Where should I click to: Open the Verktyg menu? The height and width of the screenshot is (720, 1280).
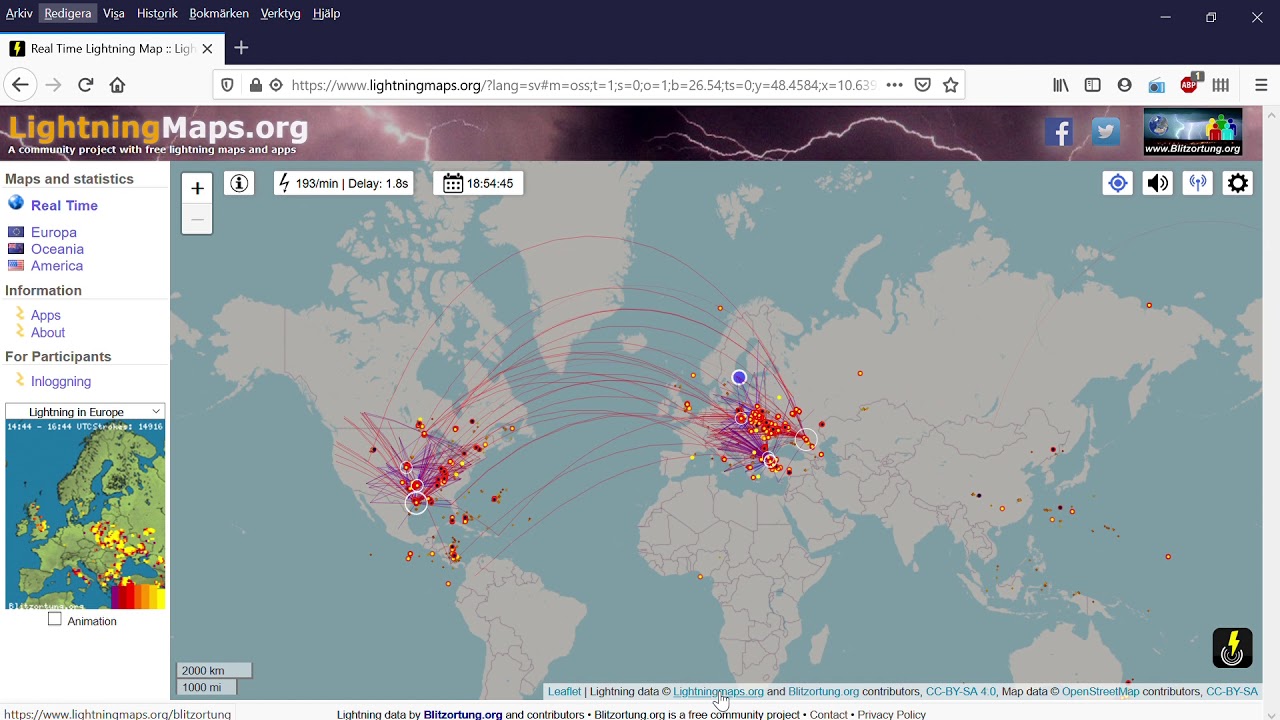point(280,14)
